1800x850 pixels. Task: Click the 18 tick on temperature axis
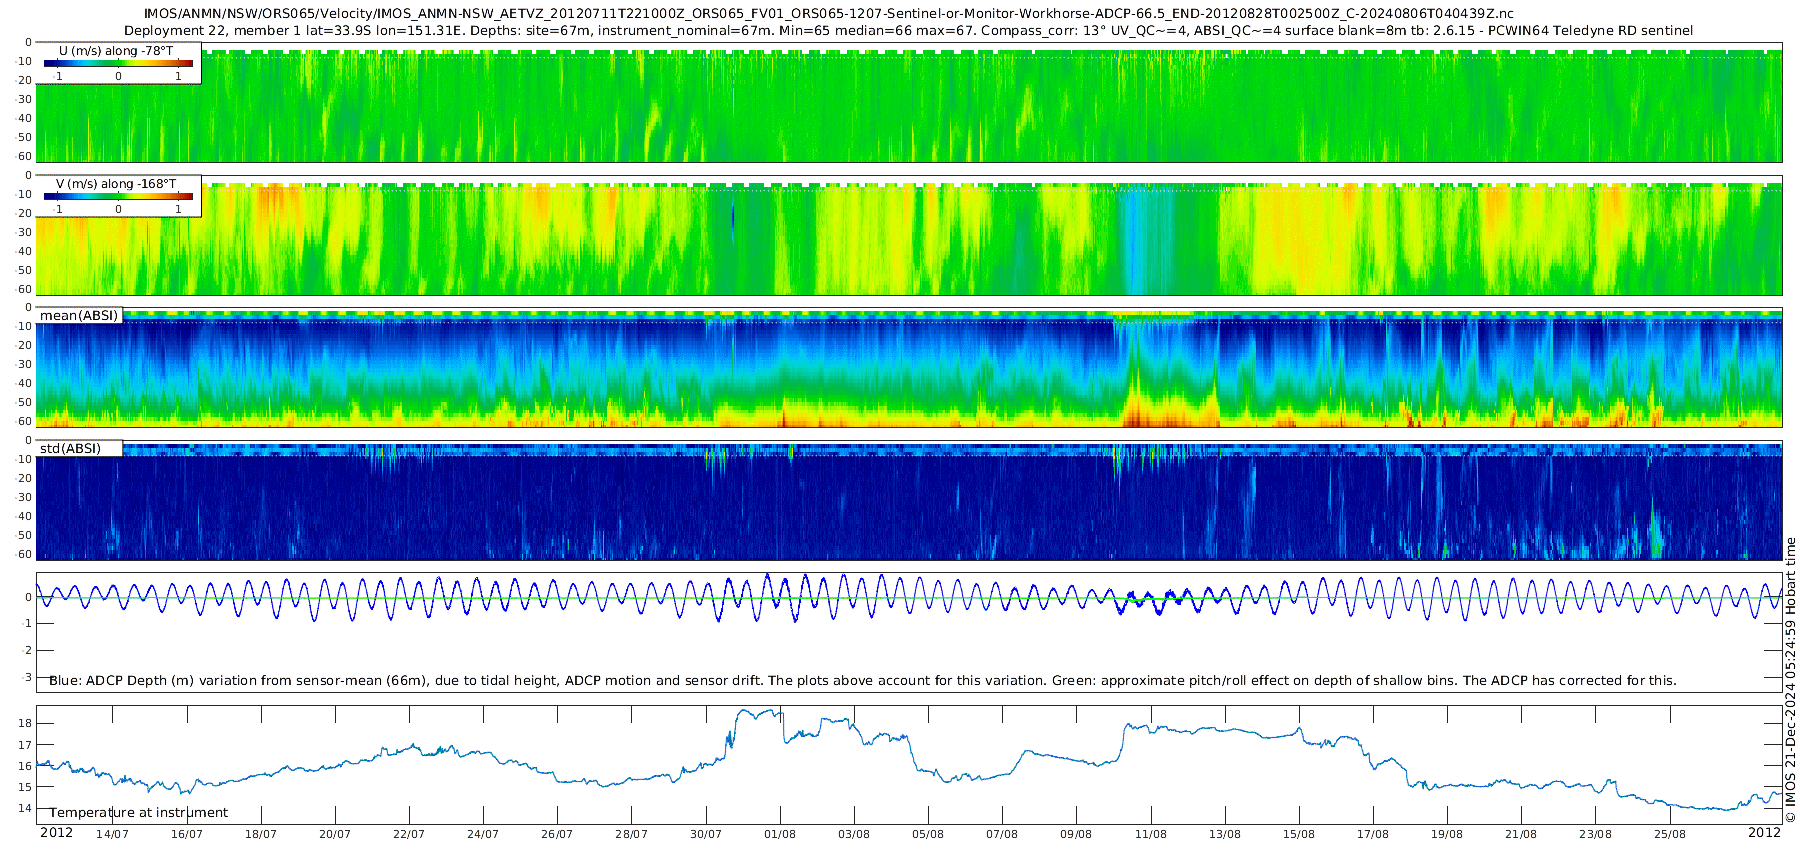pyautogui.click(x=25, y=724)
